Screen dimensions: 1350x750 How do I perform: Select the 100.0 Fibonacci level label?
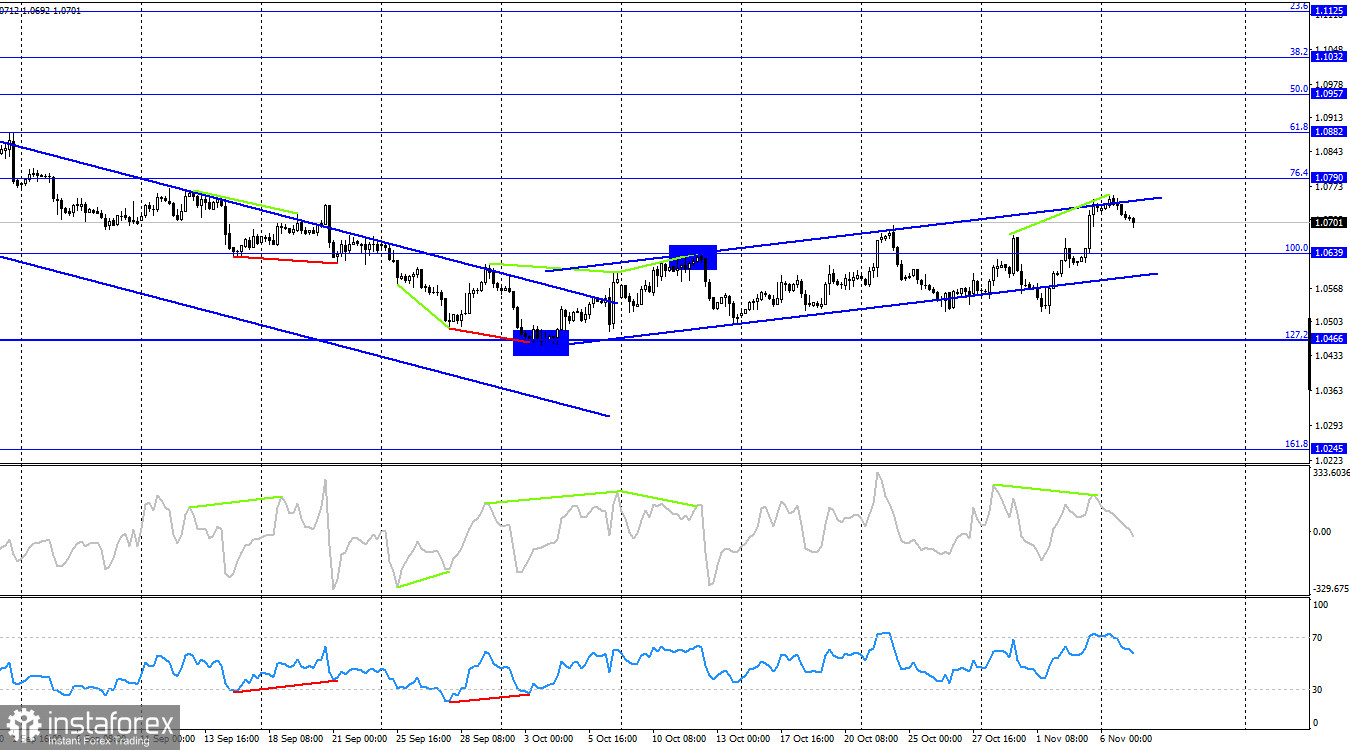[1296, 247]
